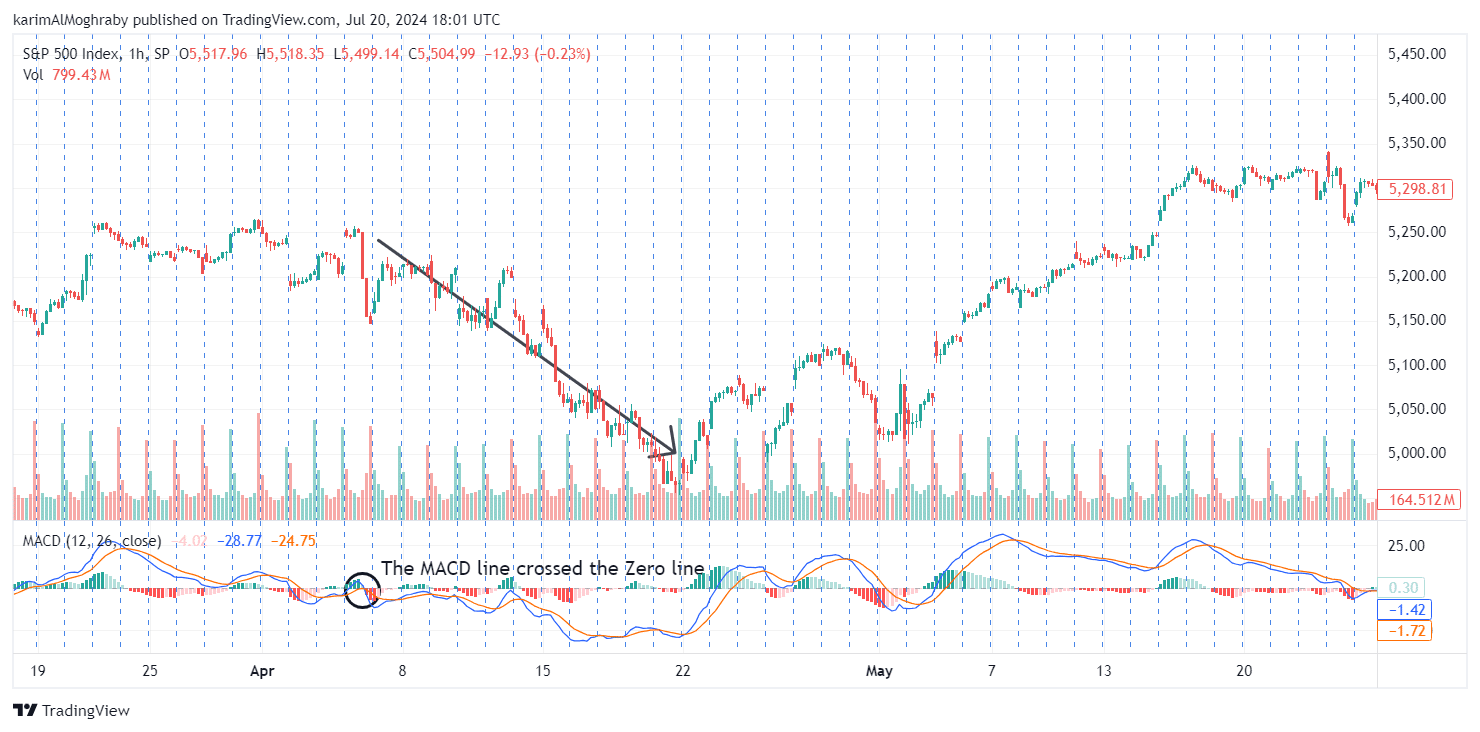Viewport: 1480px width, 732px height.
Task: Click the close value C5,504.99
Action: (x=442, y=54)
